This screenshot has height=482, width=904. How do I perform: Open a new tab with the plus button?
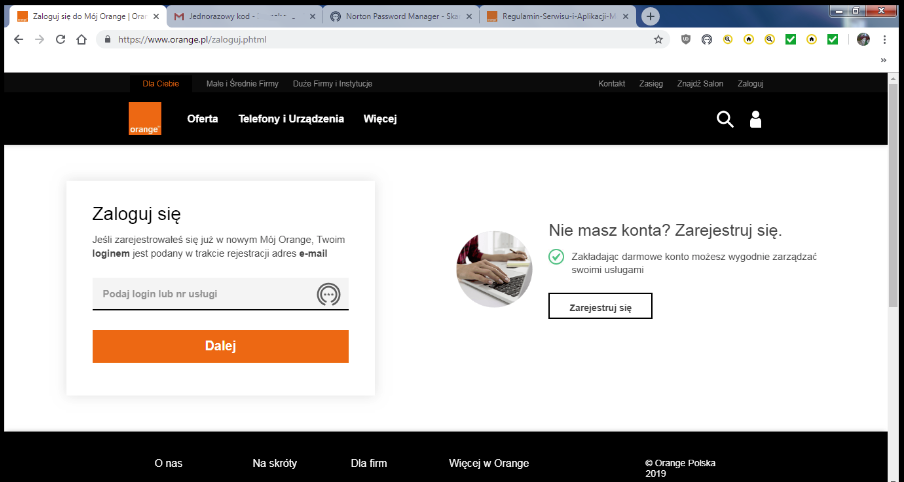click(x=650, y=17)
